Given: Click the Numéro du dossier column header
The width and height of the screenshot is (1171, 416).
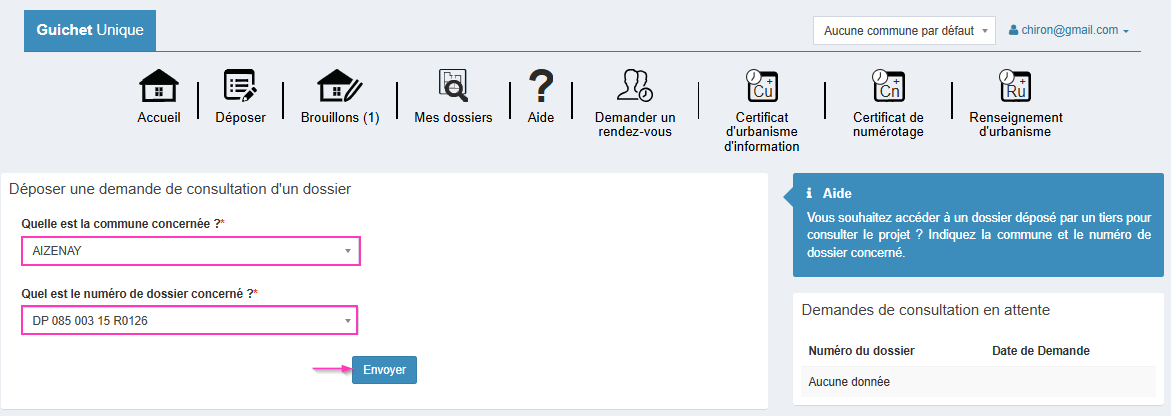Looking at the screenshot, I should pyautogui.click(x=861, y=351).
